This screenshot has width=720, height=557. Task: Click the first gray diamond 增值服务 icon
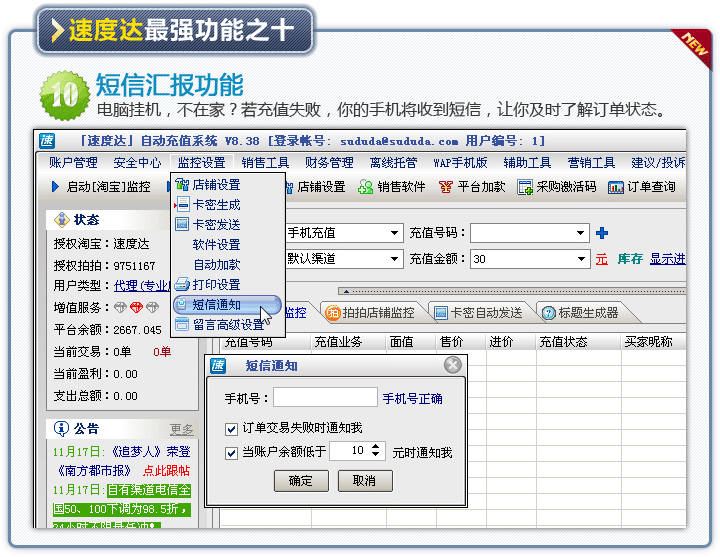coord(120,307)
